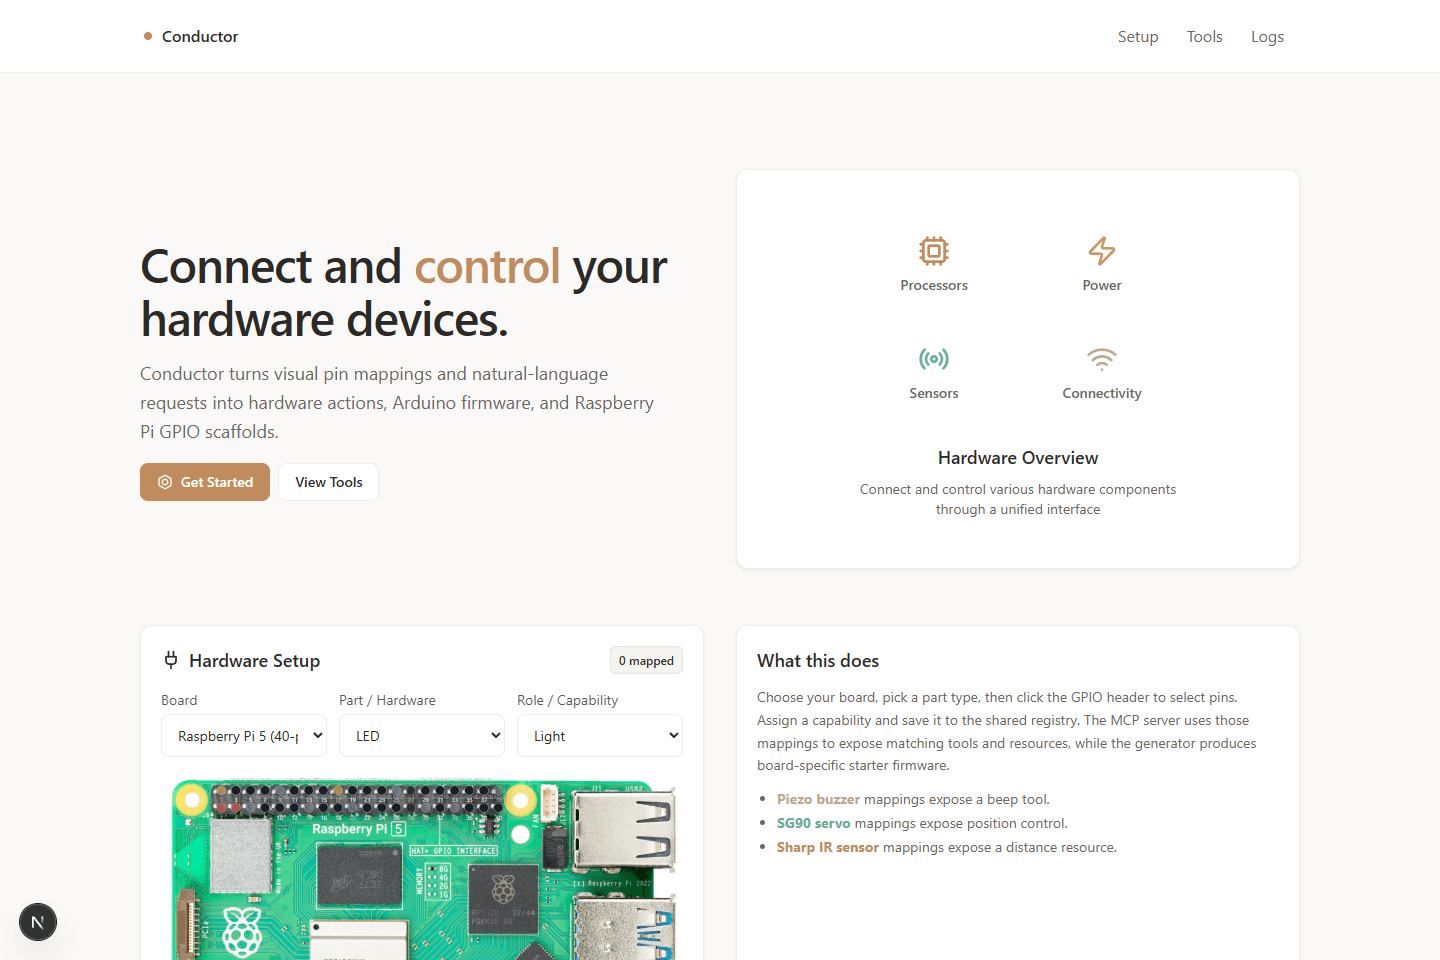The height and width of the screenshot is (960, 1440).
Task: Open the Board dropdown
Action: 244,736
